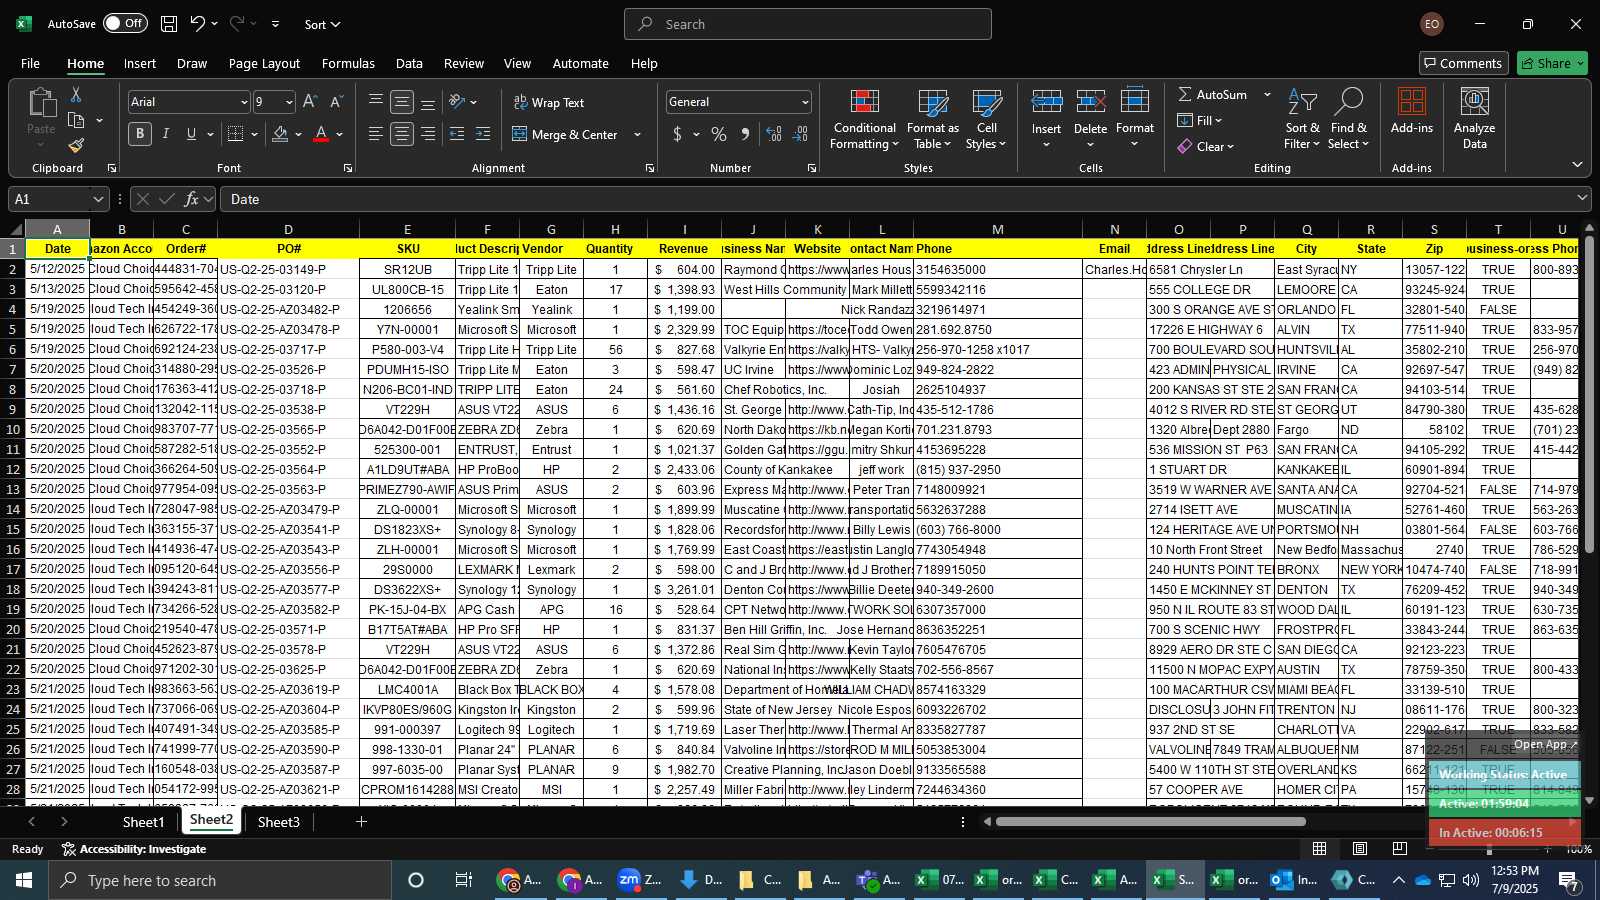Open the General number format dropdown
This screenshot has height=900, width=1600.
point(805,102)
